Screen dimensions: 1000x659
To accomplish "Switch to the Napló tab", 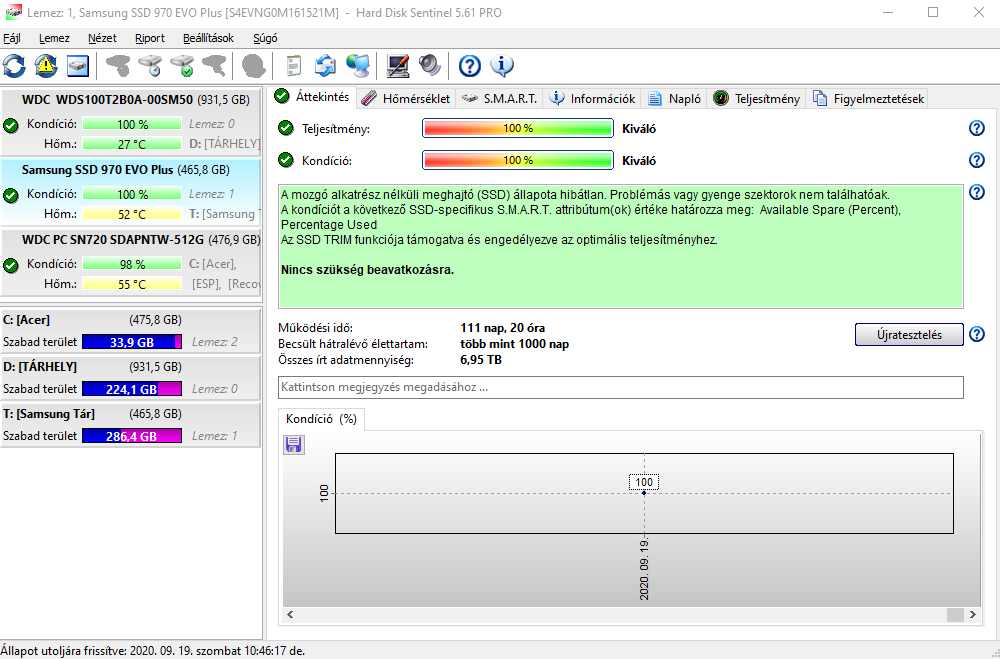I will point(674,99).
